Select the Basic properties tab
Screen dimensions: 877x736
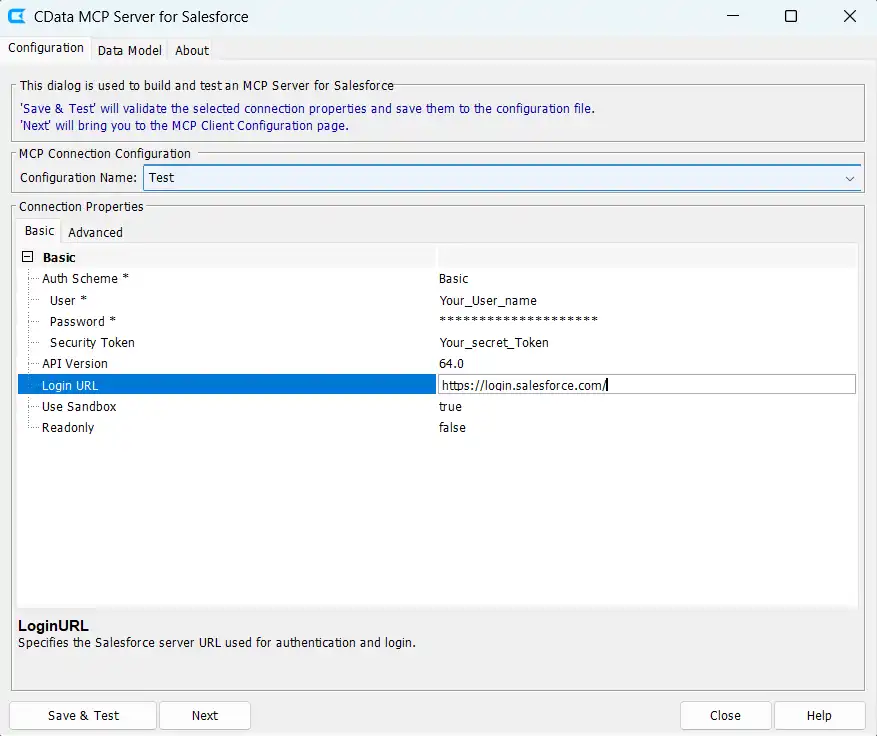tap(40, 231)
